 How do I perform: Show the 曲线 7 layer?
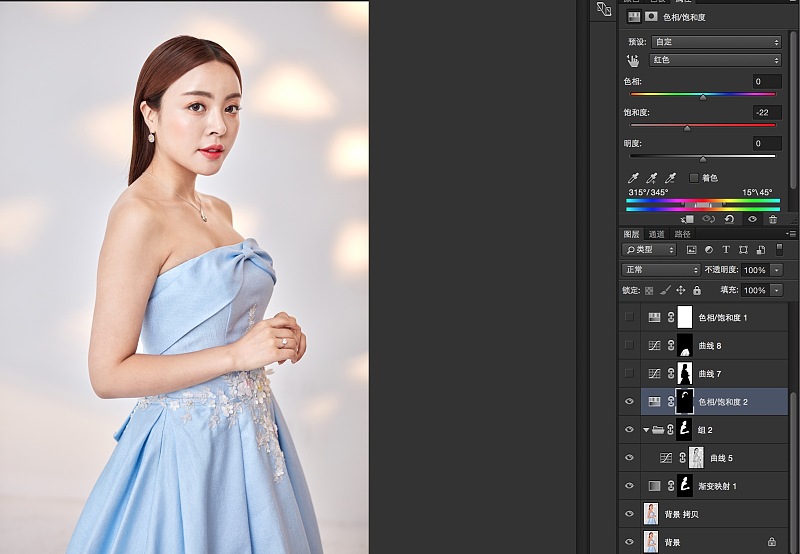tap(629, 373)
